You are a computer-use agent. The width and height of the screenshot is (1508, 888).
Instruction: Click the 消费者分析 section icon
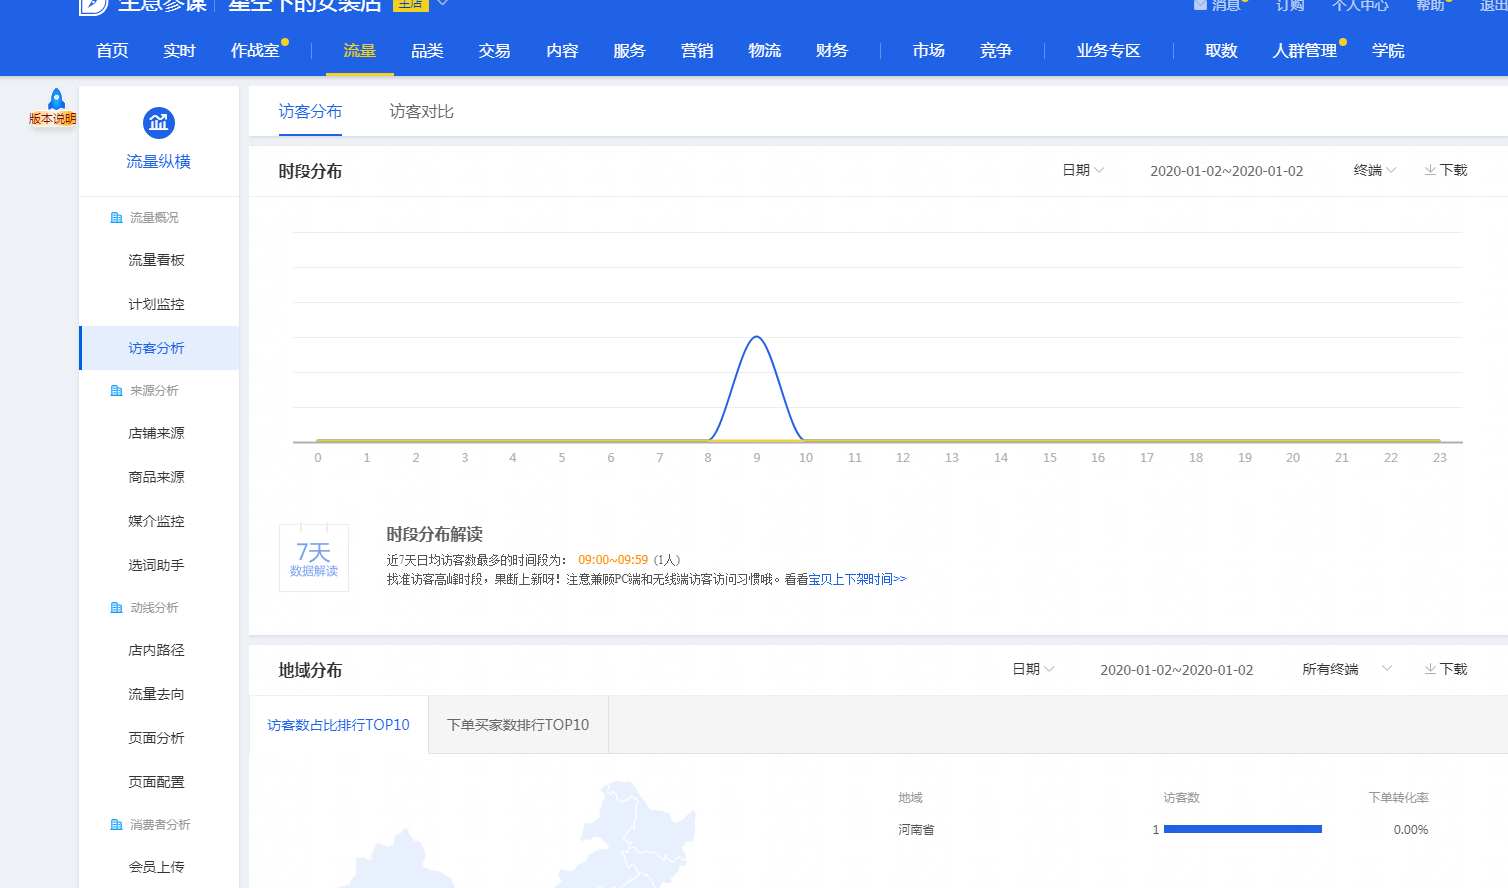pos(116,825)
